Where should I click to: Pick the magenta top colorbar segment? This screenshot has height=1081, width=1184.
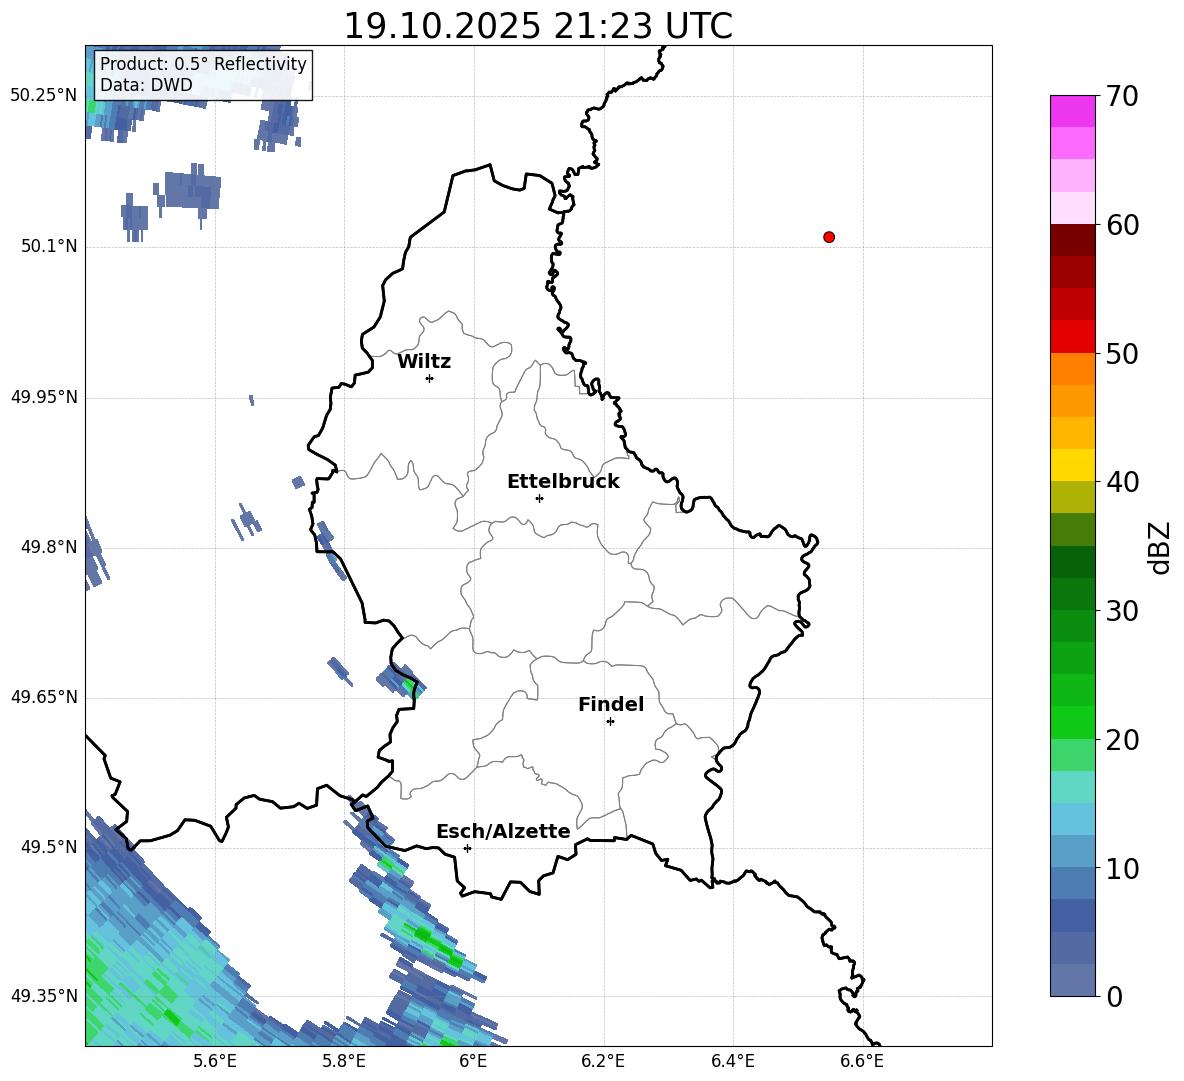coord(1072,111)
